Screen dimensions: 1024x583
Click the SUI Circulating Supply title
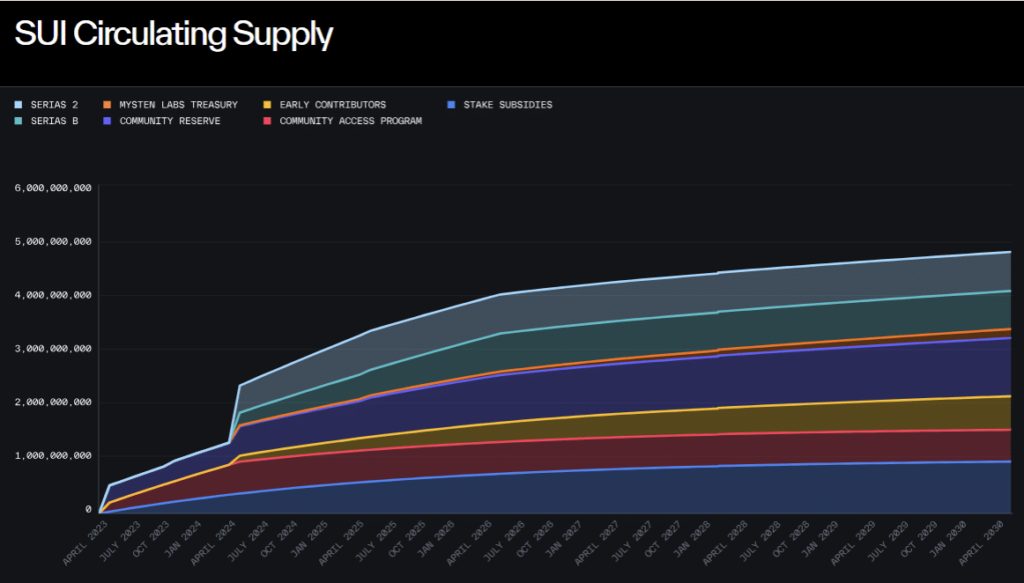click(x=172, y=34)
